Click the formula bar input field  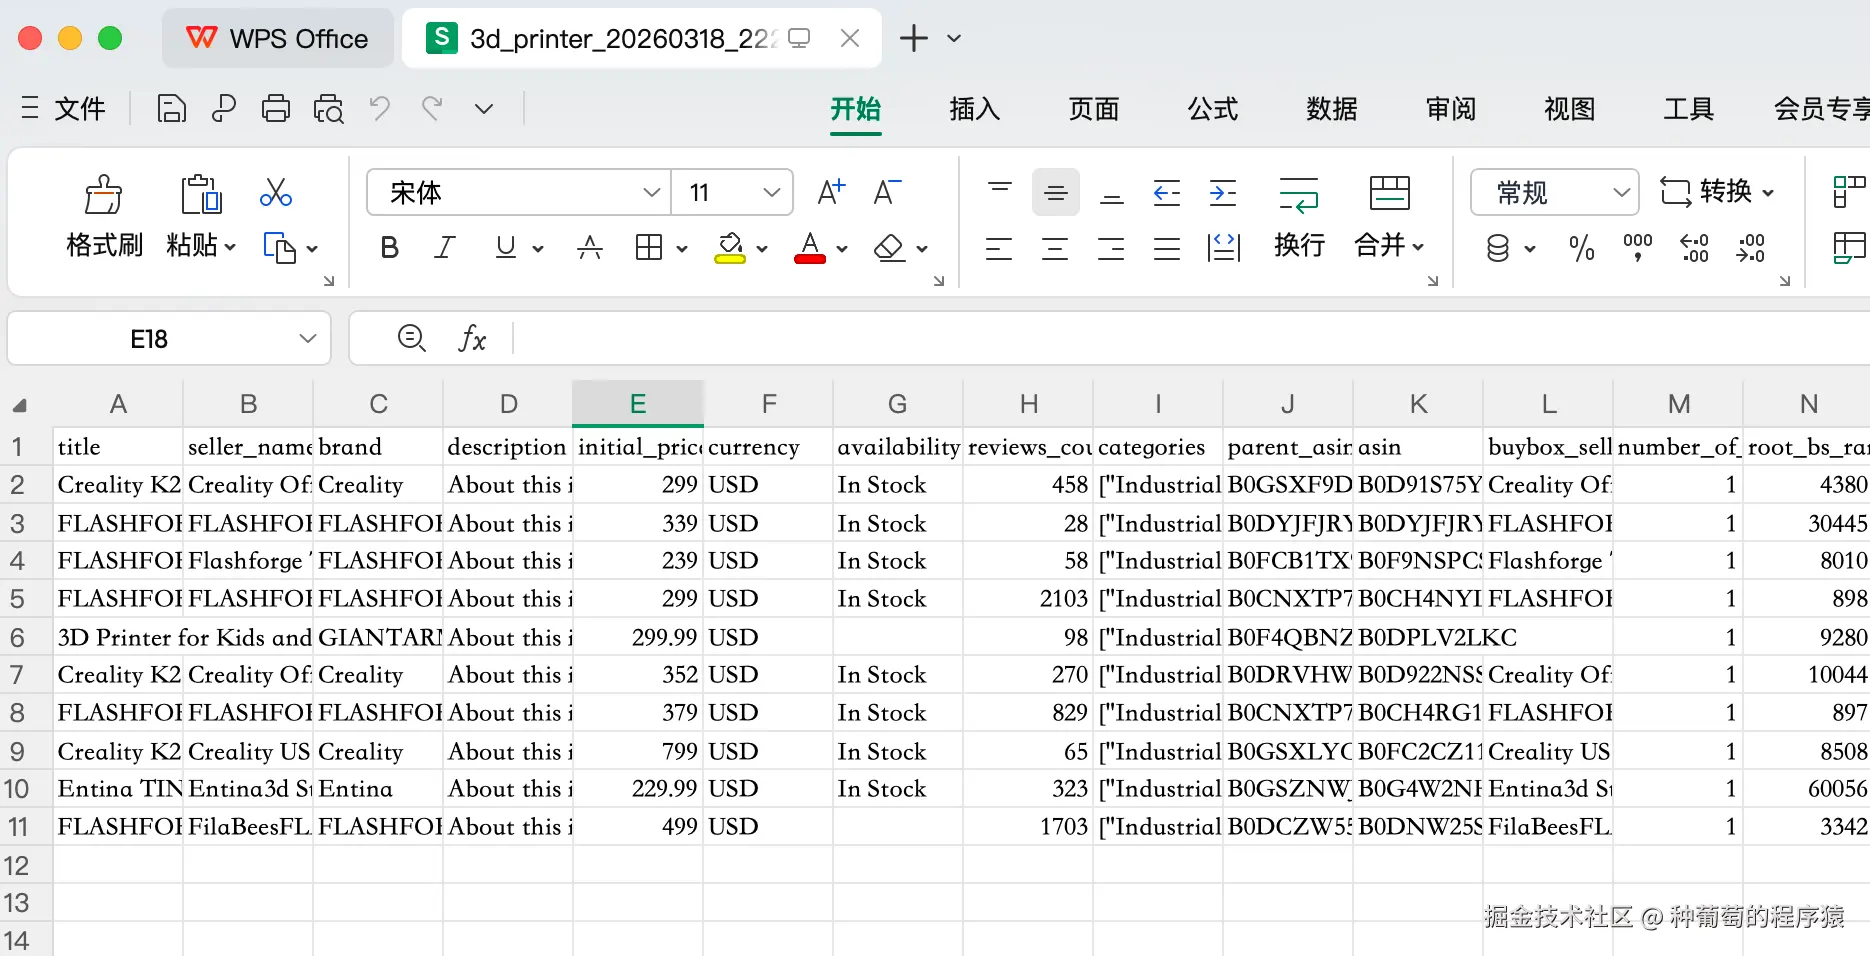coord(1190,338)
